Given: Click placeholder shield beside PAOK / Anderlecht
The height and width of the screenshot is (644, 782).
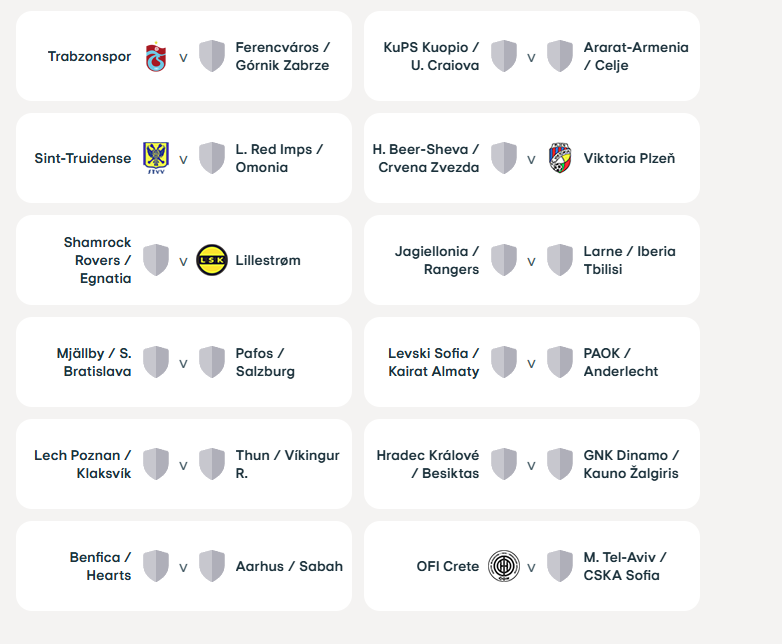Looking at the screenshot, I should [x=560, y=362].
